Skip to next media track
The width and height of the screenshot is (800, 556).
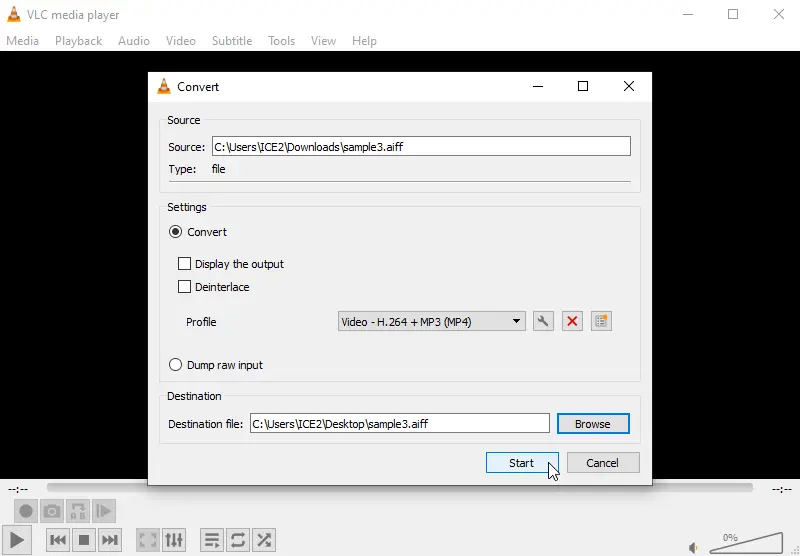point(110,540)
